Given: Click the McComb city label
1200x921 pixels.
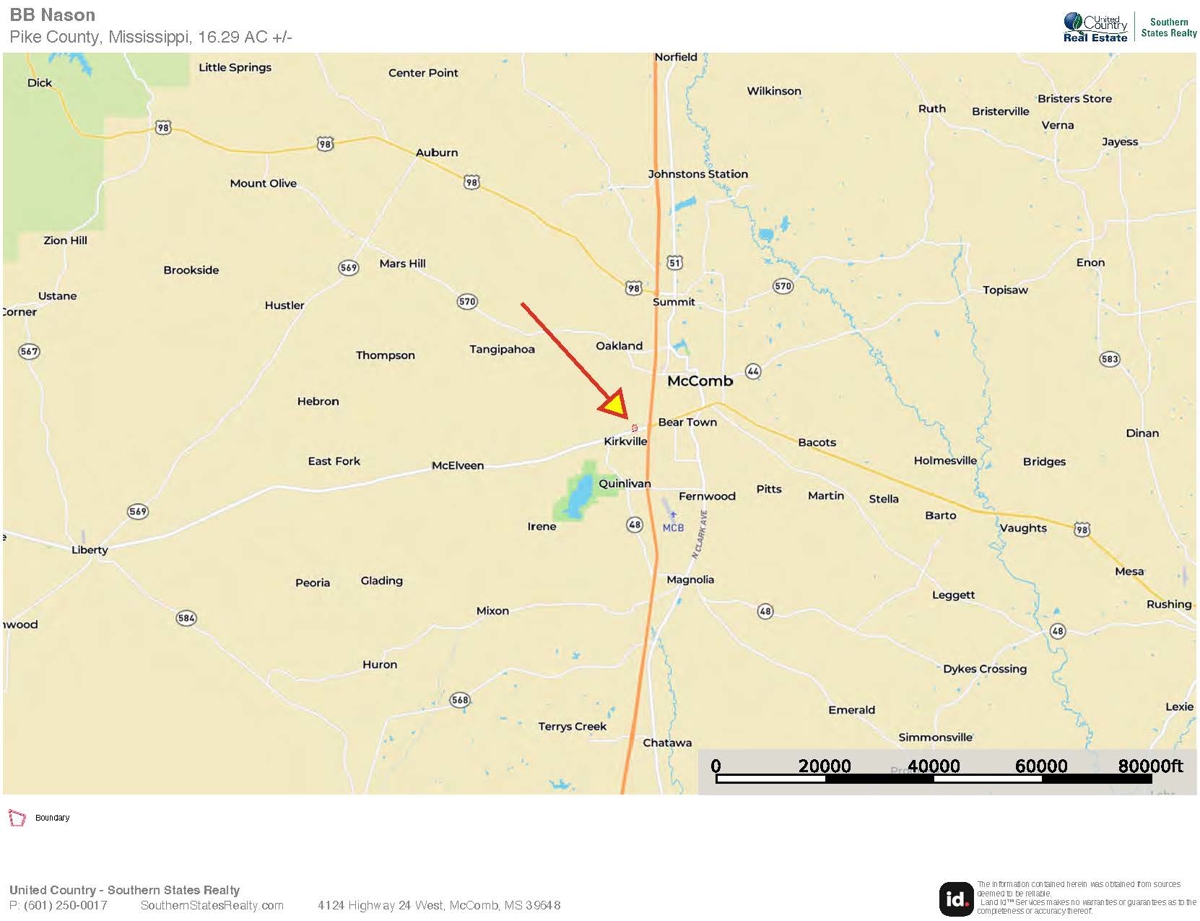Looking at the screenshot, I should tap(700, 381).
